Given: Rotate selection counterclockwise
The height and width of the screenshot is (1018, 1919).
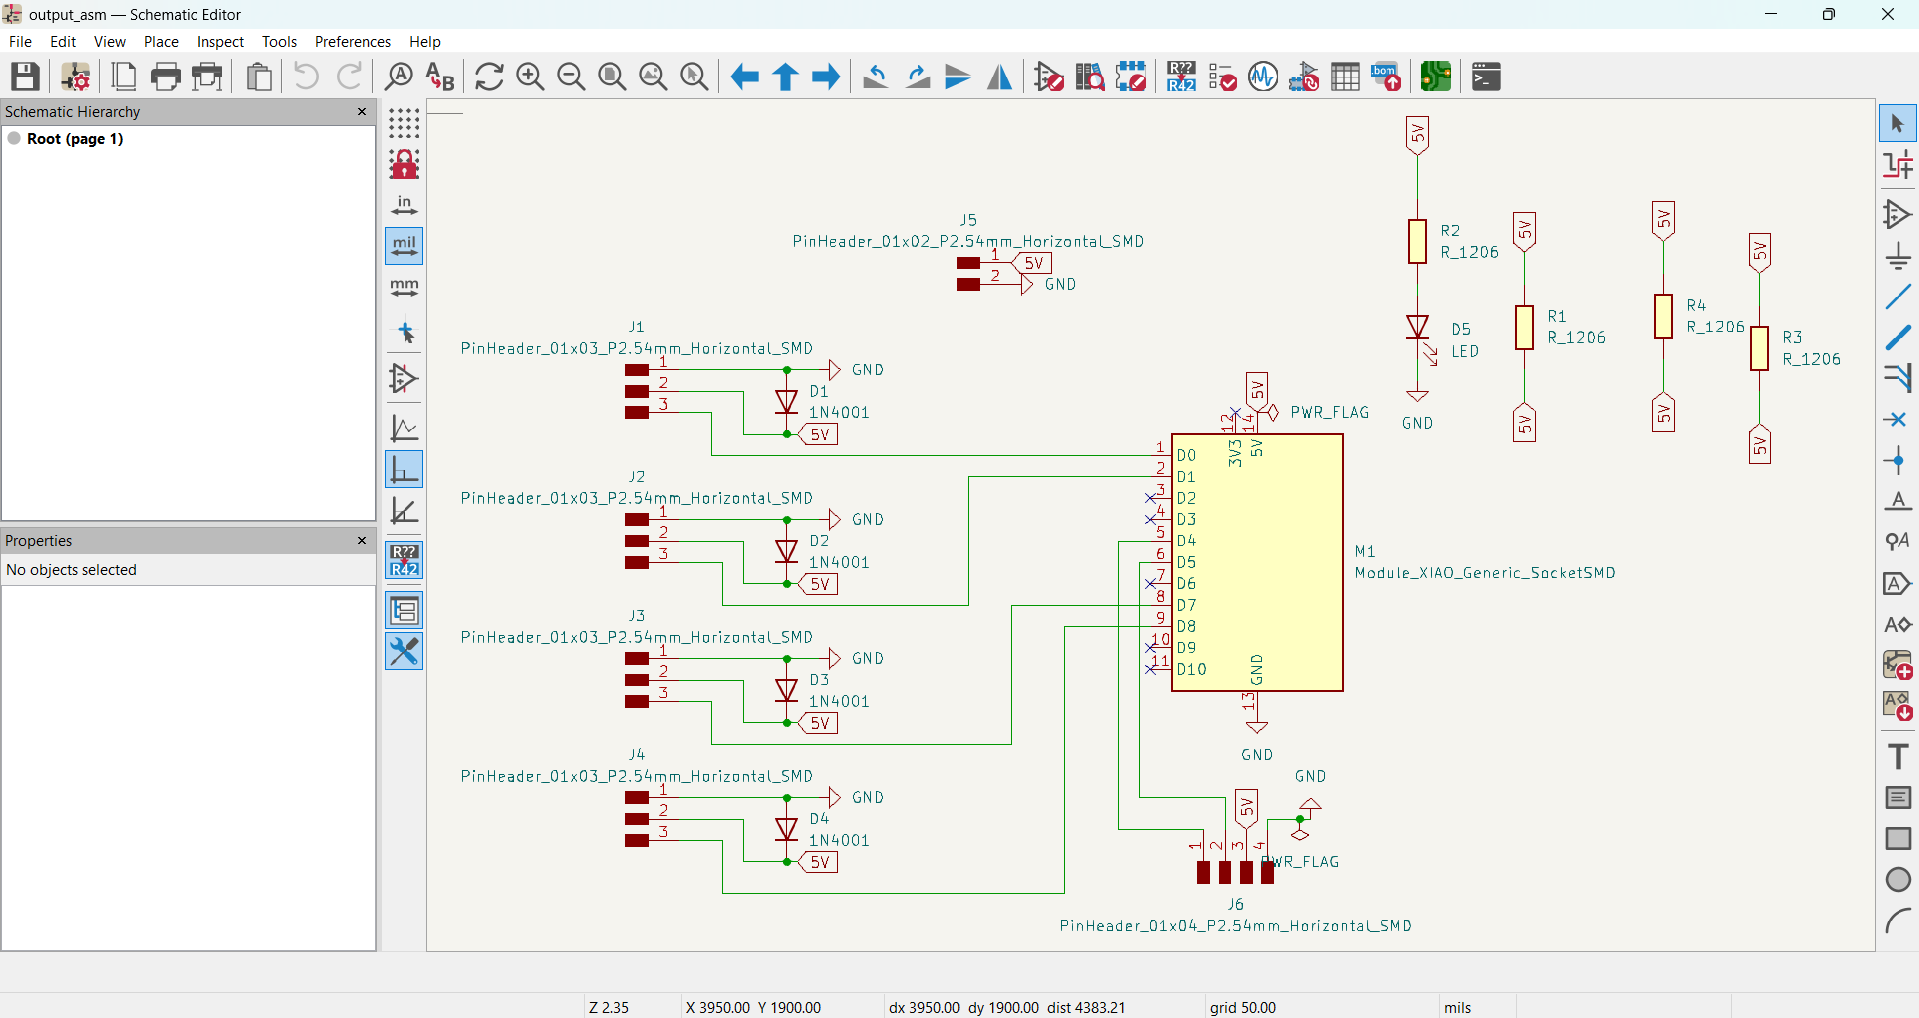Looking at the screenshot, I should (876, 76).
